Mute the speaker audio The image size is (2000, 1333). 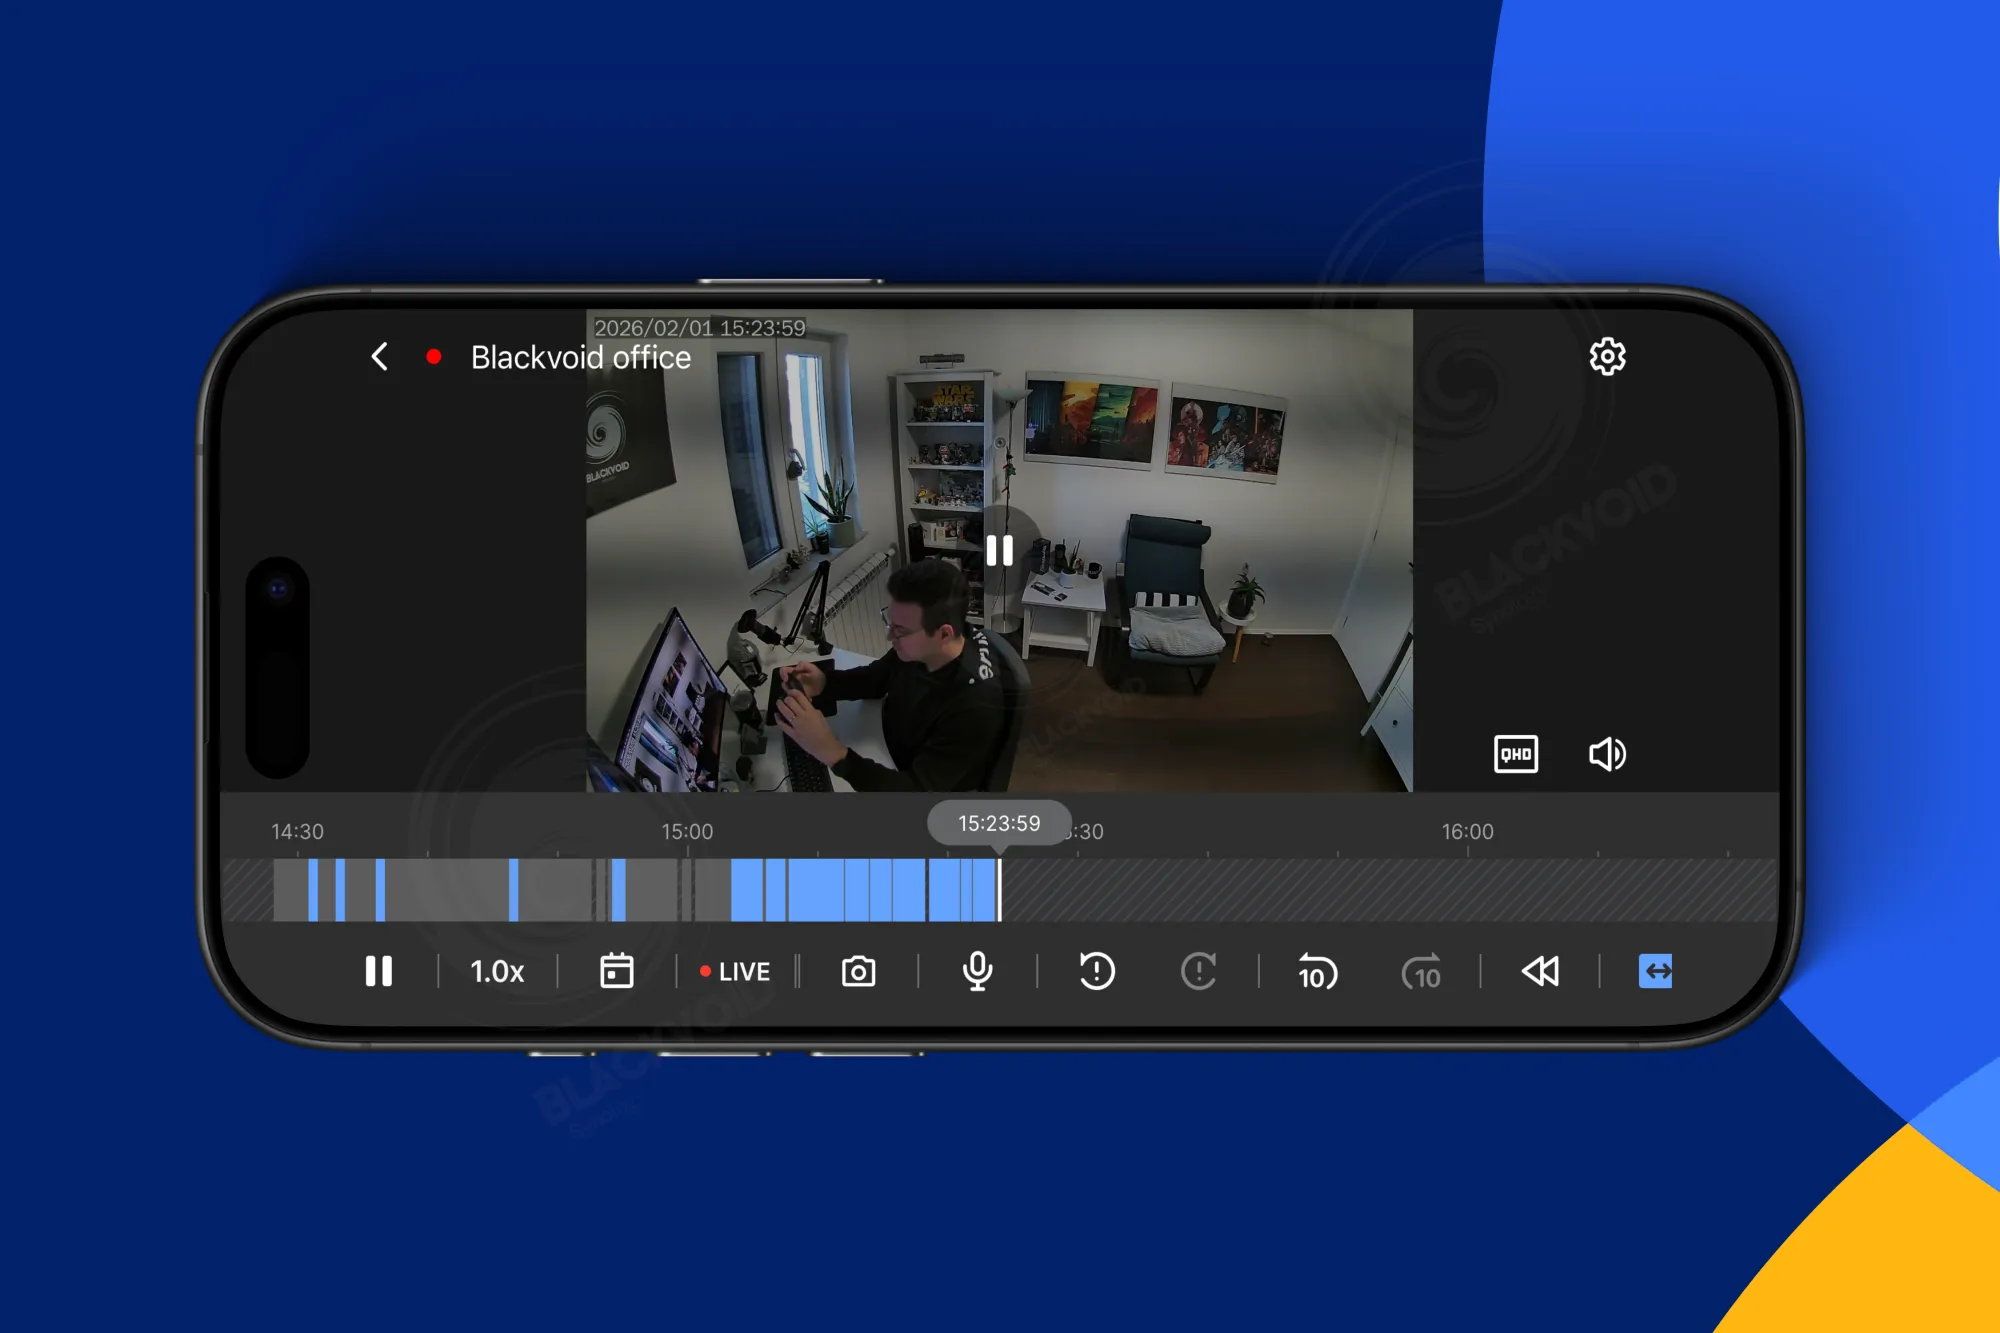[x=1607, y=754]
